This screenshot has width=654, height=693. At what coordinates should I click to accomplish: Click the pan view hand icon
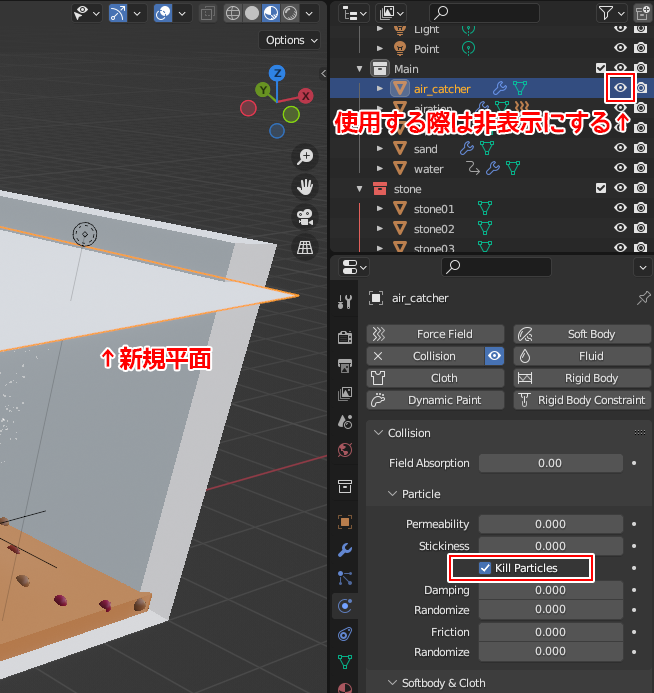[x=305, y=187]
